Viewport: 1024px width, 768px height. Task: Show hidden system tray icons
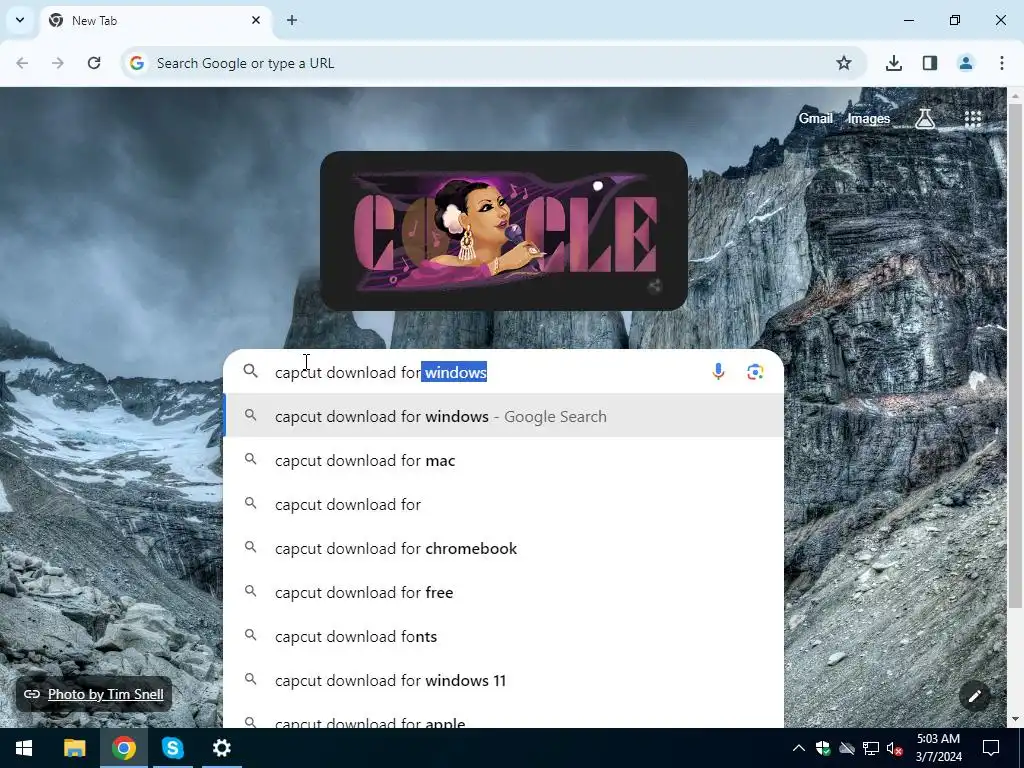click(799, 748)
